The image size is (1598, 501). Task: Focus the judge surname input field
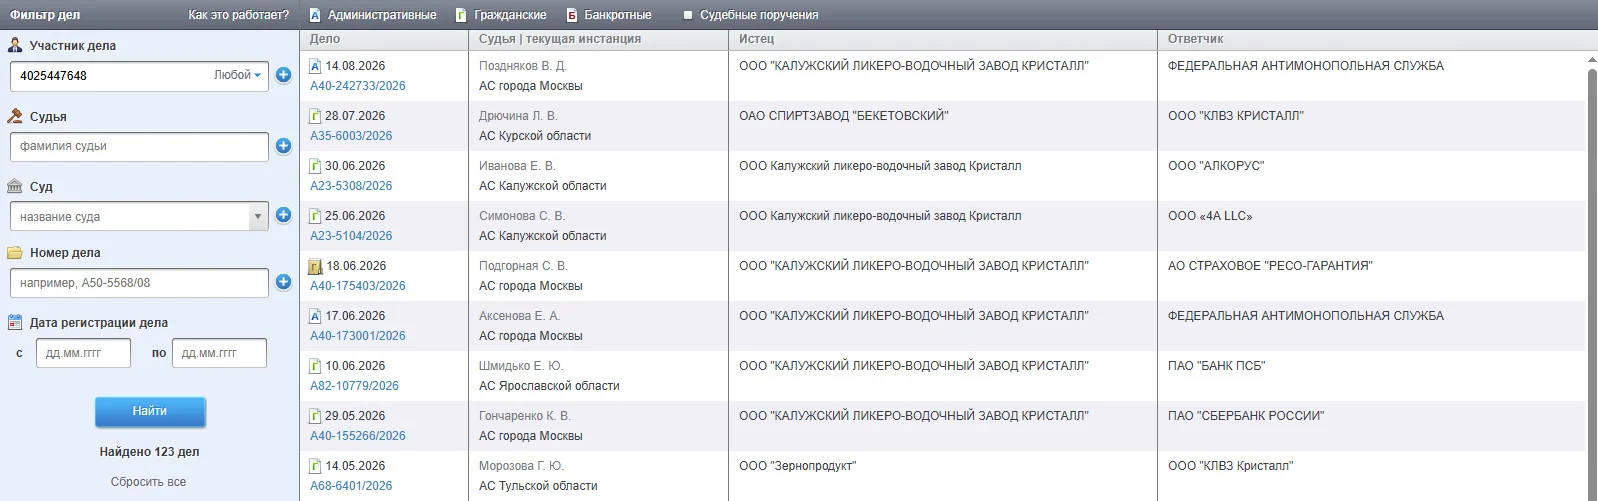coord(139,146)
